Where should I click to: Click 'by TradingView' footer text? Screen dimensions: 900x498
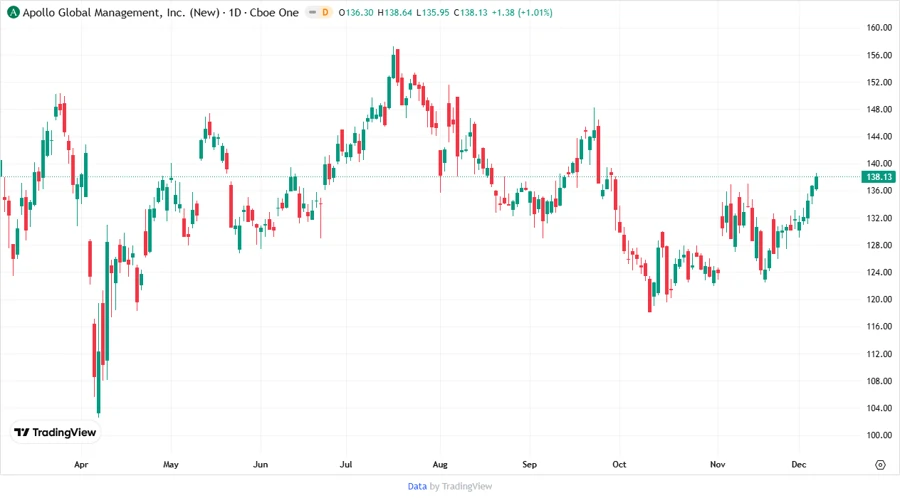461,486
